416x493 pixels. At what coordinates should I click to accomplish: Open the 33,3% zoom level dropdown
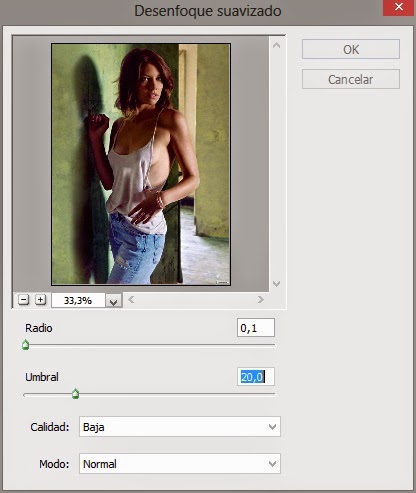(114, 301)
